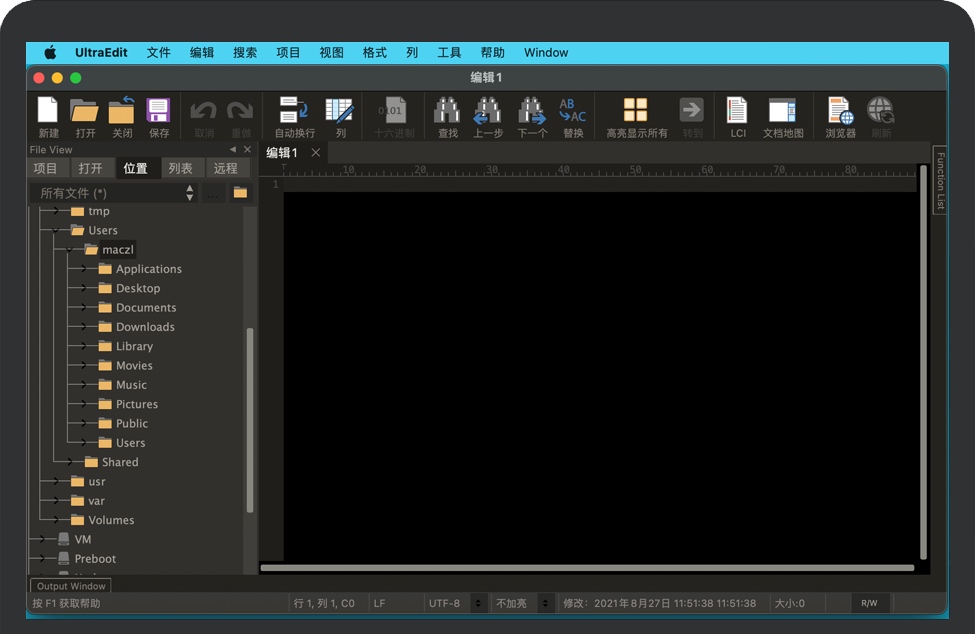Open the vertical Function List side panel
The image size is (975, 634).
[940, 181]
